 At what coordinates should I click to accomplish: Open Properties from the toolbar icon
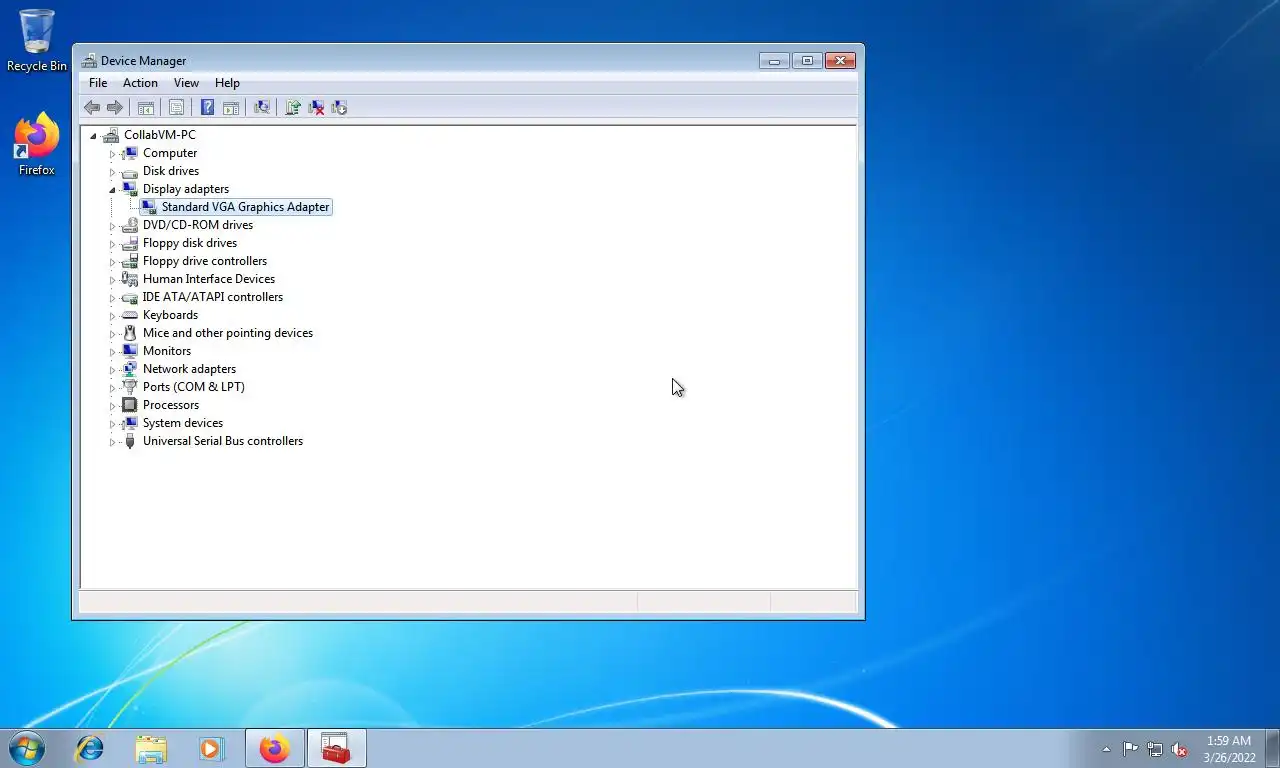pos(177,107)
